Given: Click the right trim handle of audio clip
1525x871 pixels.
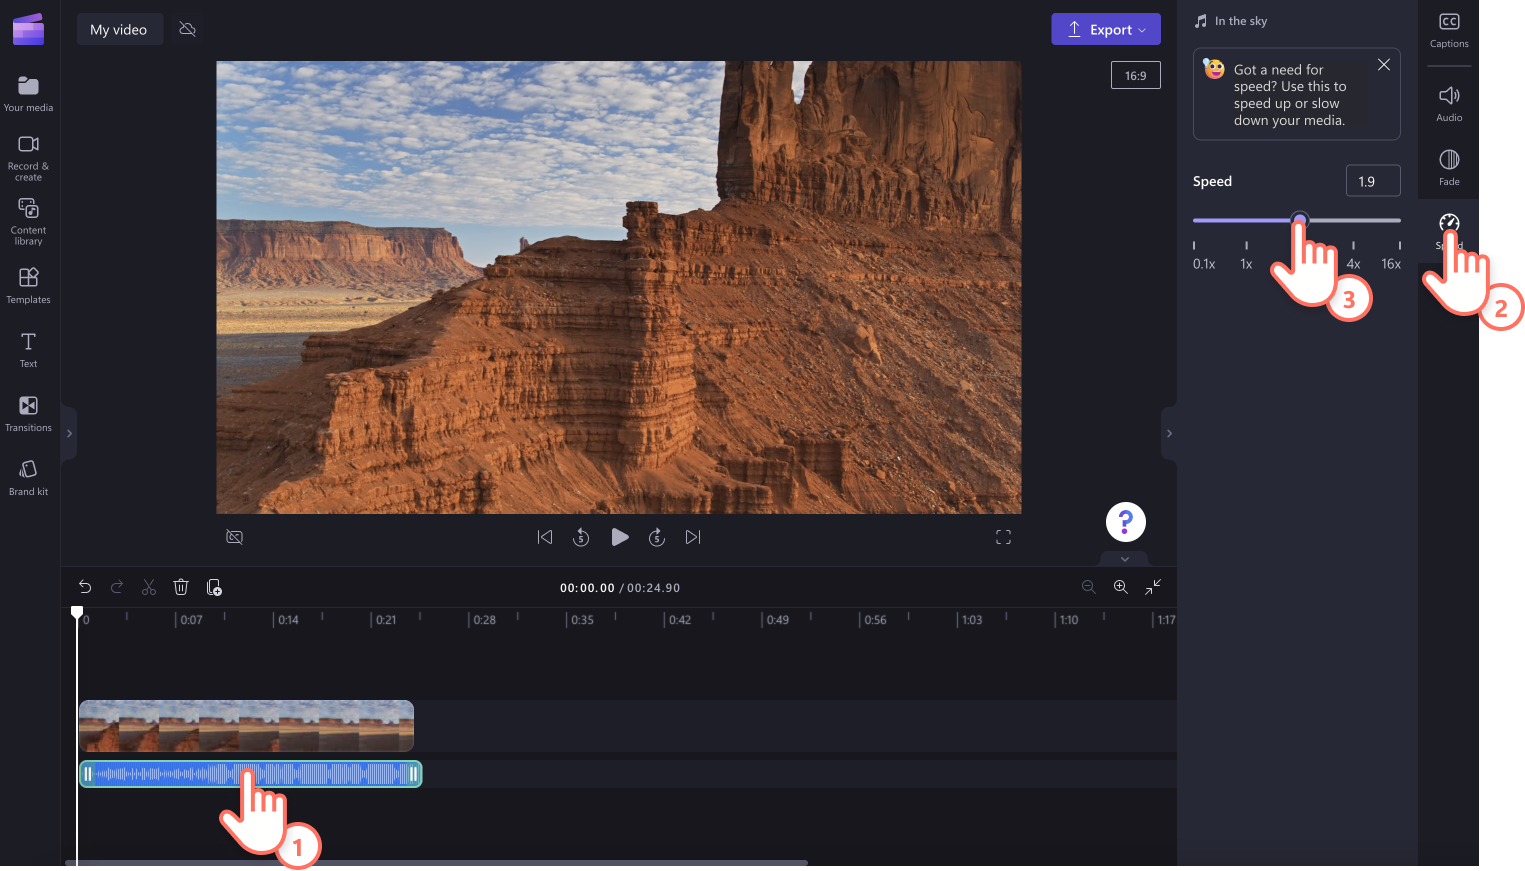Looking at the screenshot, I should tap(413, 774).
